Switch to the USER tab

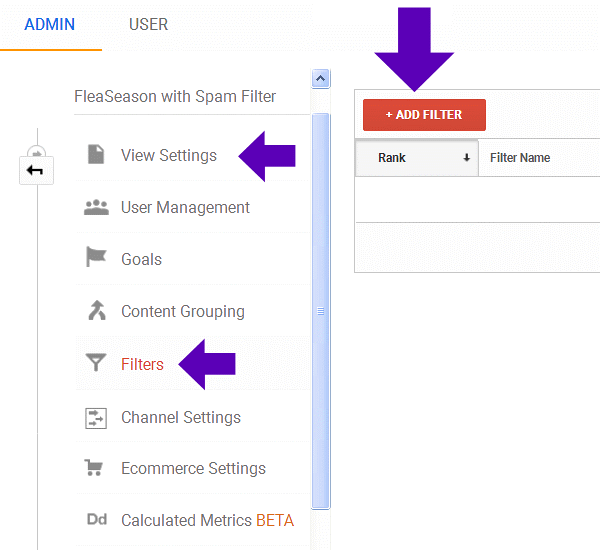click(x=148, y=24)
